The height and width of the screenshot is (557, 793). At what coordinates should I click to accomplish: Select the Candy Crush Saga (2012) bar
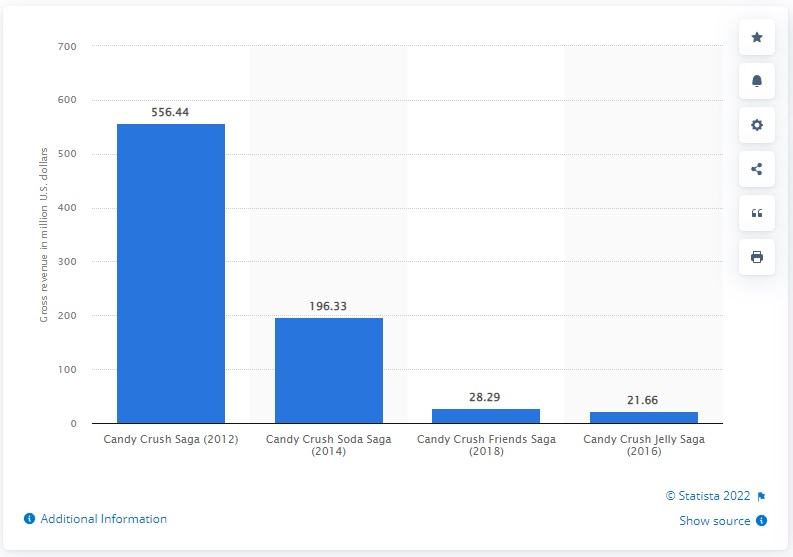click(x=171, y=273)
